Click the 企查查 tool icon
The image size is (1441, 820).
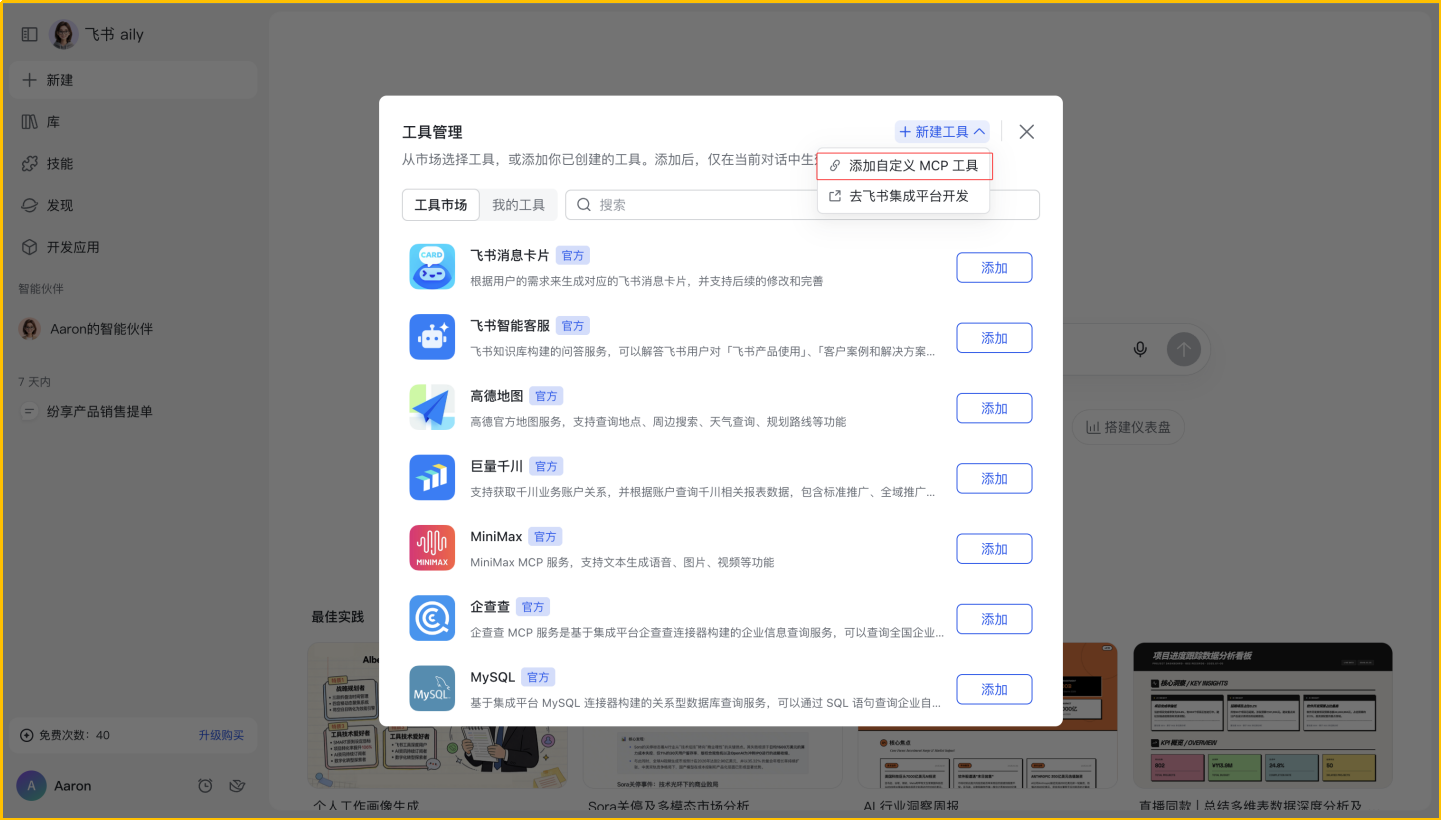432,618
